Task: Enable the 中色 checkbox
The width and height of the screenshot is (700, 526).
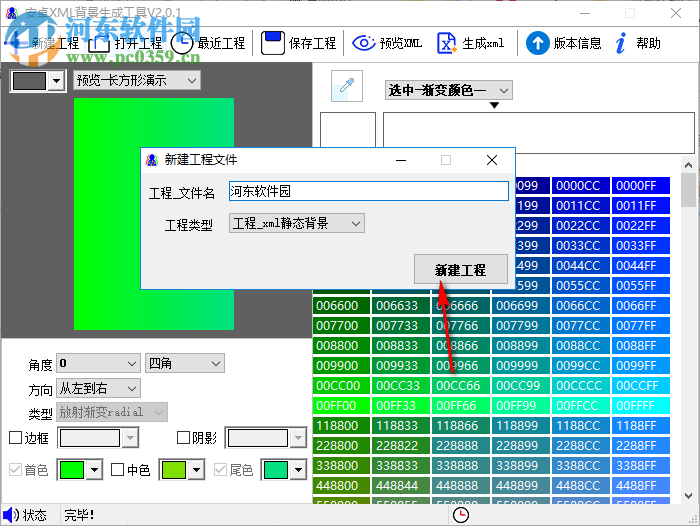Action: point(117,469)
